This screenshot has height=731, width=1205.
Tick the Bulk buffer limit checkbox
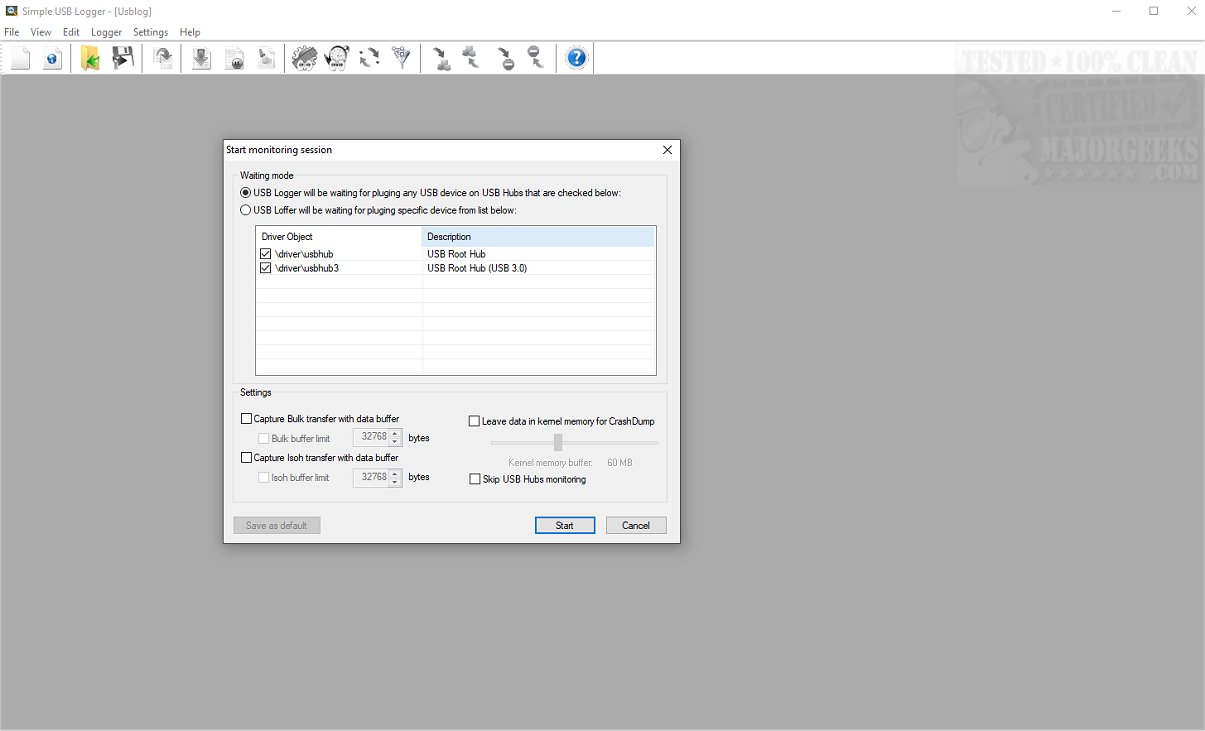264,438
